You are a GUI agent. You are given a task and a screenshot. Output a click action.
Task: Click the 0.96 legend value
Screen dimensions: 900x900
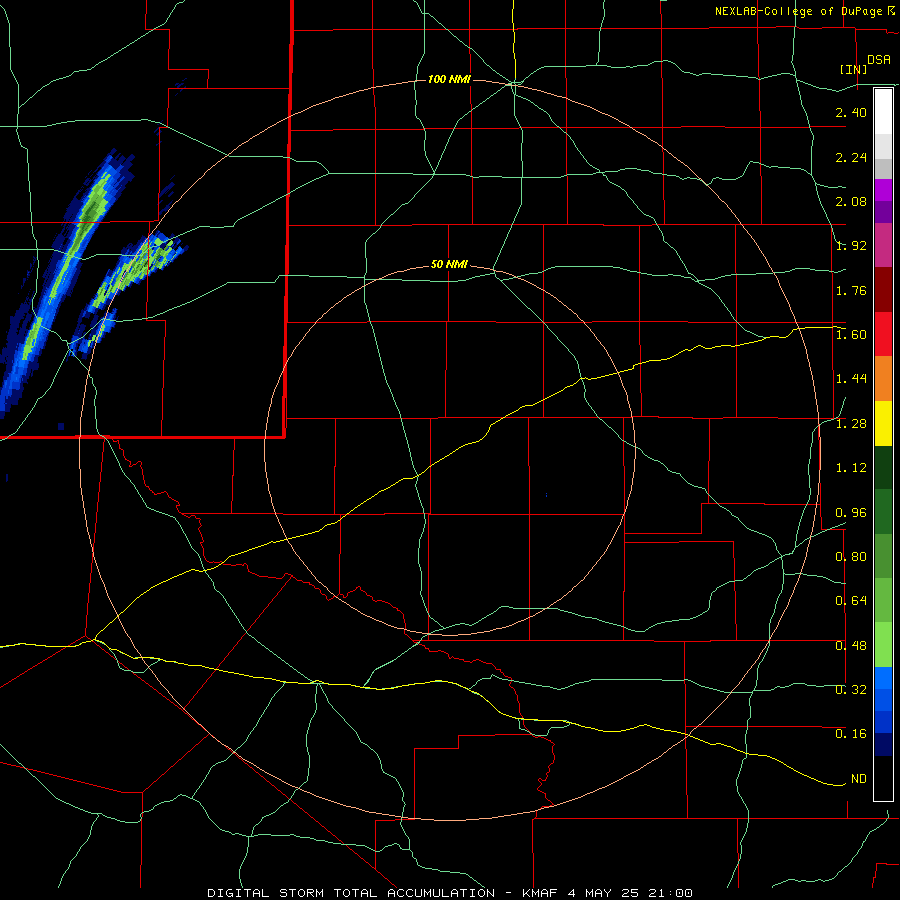point(851,513)
